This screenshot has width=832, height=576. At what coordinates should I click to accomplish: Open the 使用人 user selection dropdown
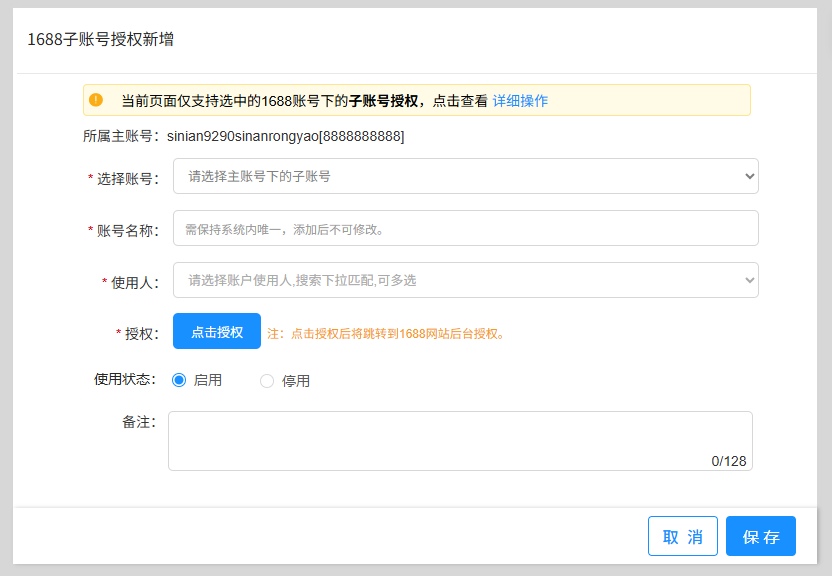[x=465, y=280]
